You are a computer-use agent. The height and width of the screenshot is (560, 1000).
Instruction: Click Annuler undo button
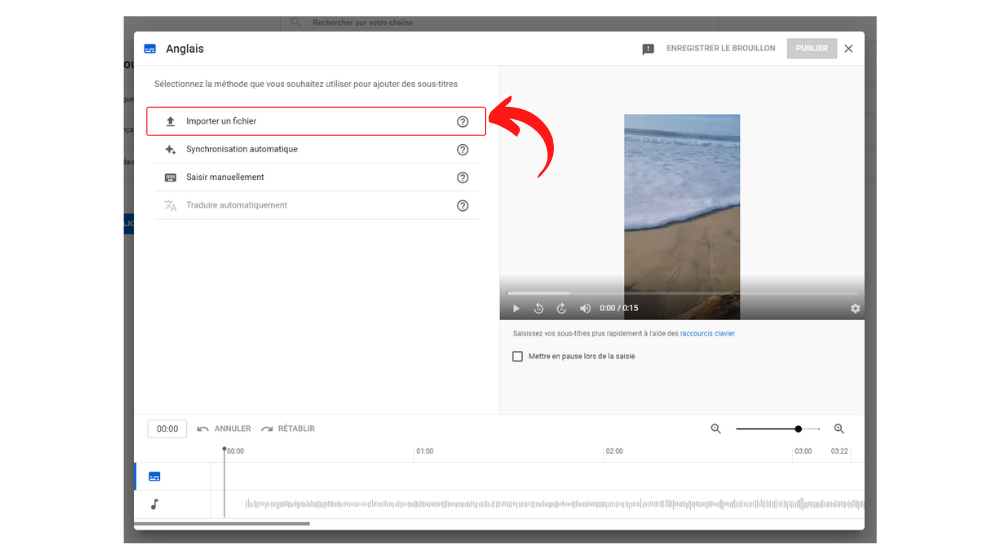pos(224,429)
